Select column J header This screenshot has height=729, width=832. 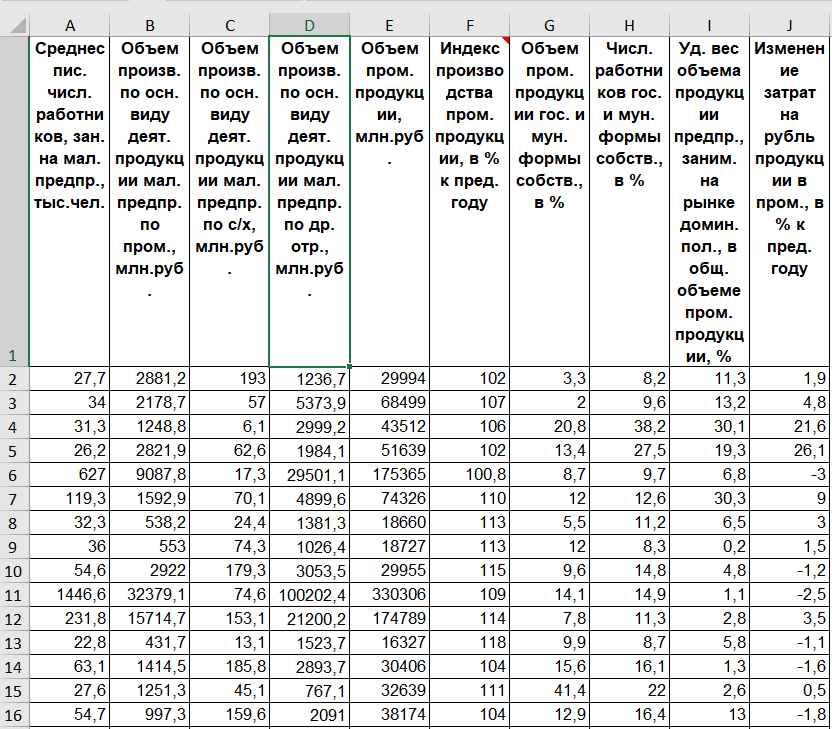pos(790,25)
